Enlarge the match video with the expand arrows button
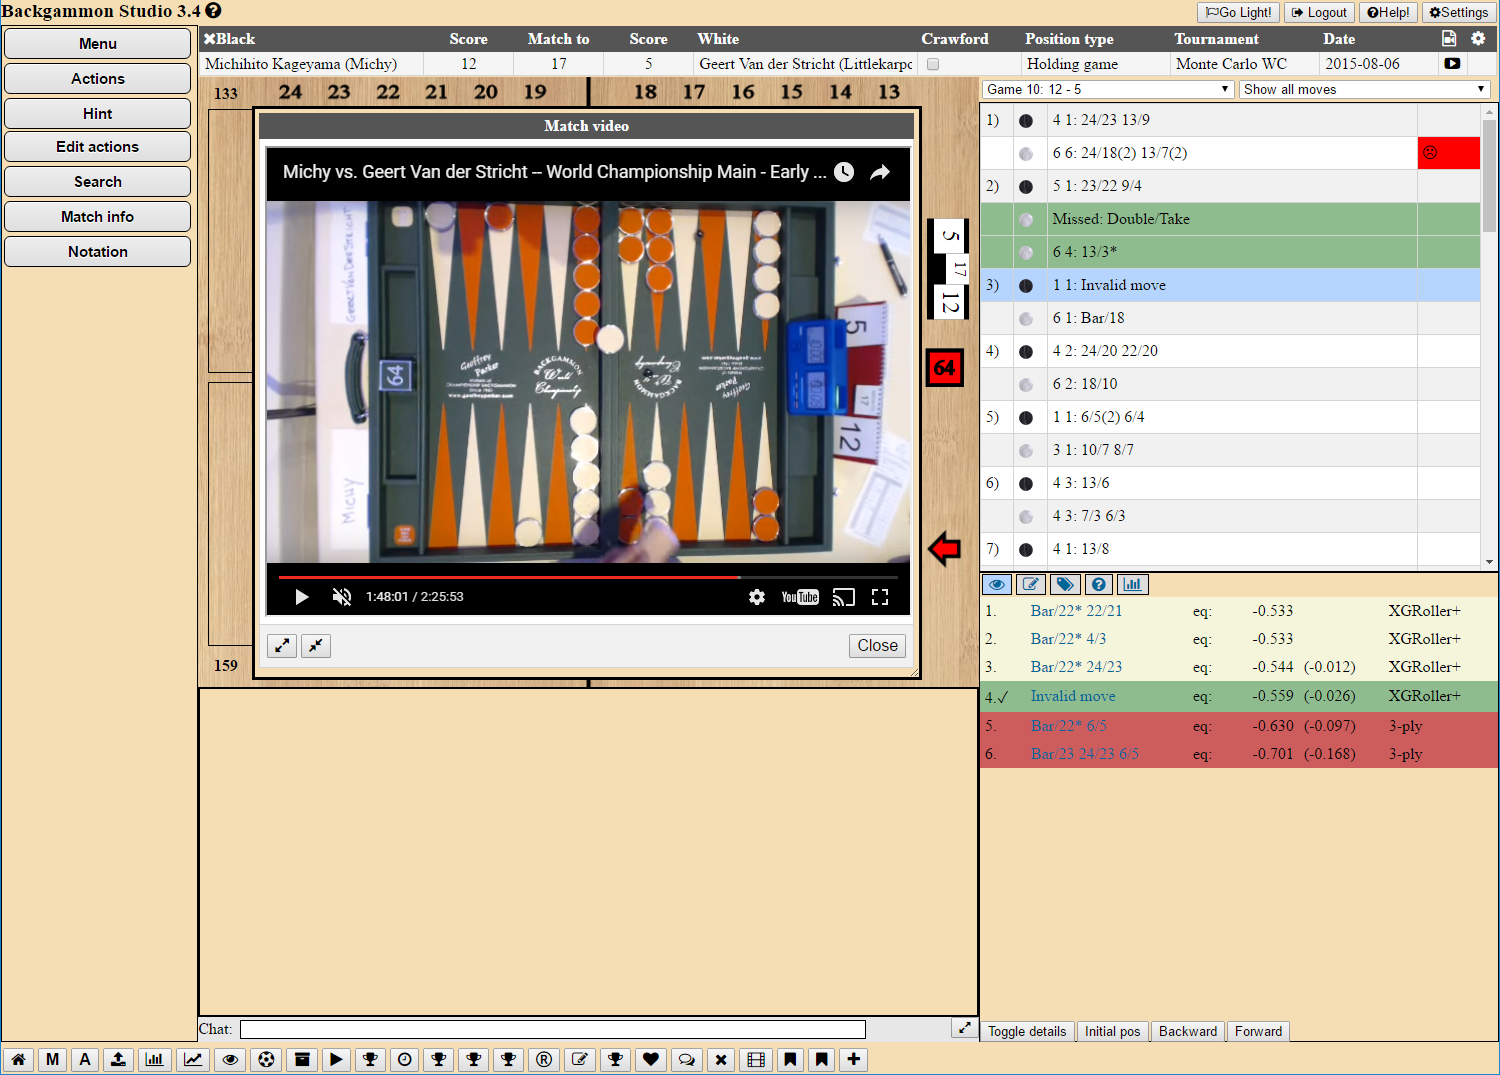This screenshot has height=1075, width=1500. pos(283,646)
